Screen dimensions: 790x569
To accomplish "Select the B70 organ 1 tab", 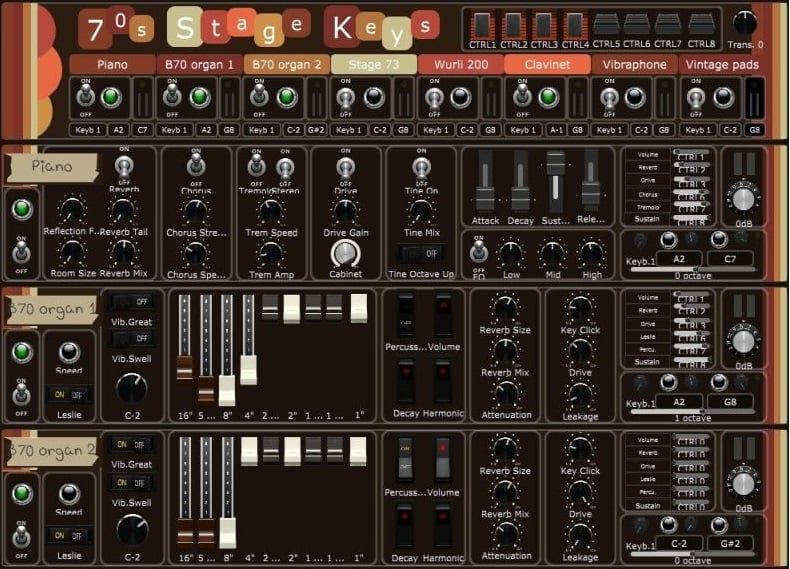I will pos(200,65).
